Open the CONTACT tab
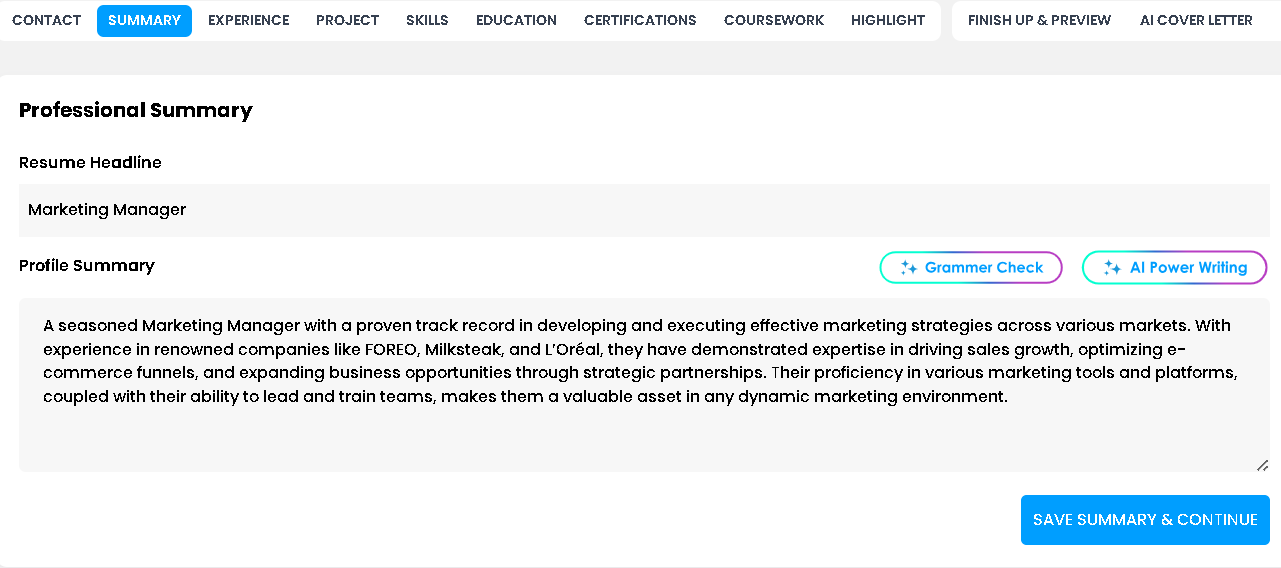 pos(47,20)
